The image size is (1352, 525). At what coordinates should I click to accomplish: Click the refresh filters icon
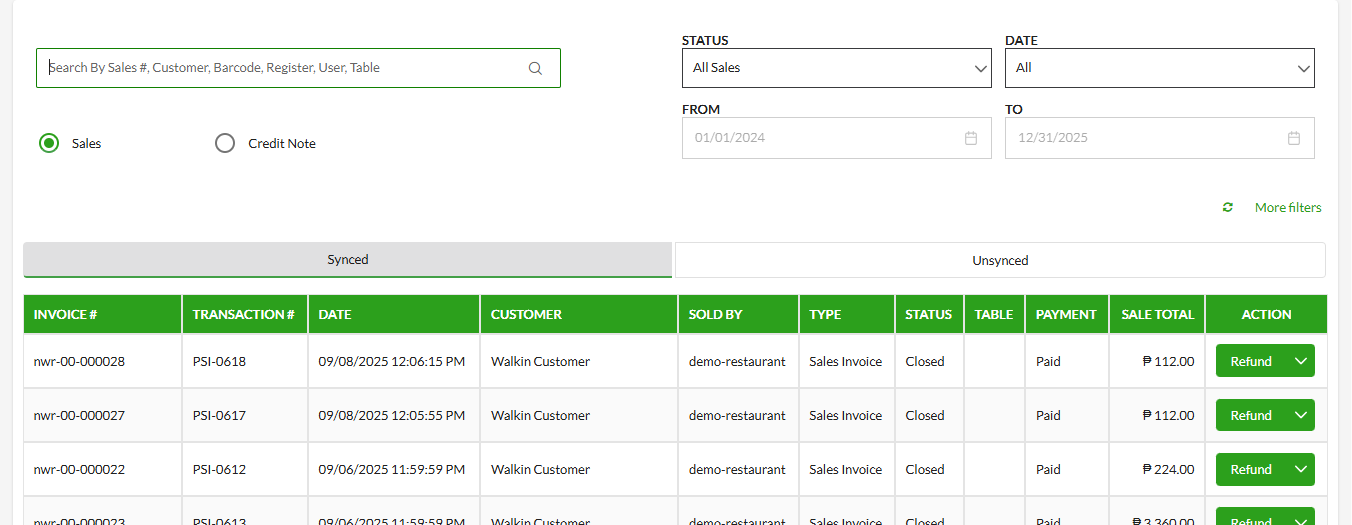(x=1227, y=208)
